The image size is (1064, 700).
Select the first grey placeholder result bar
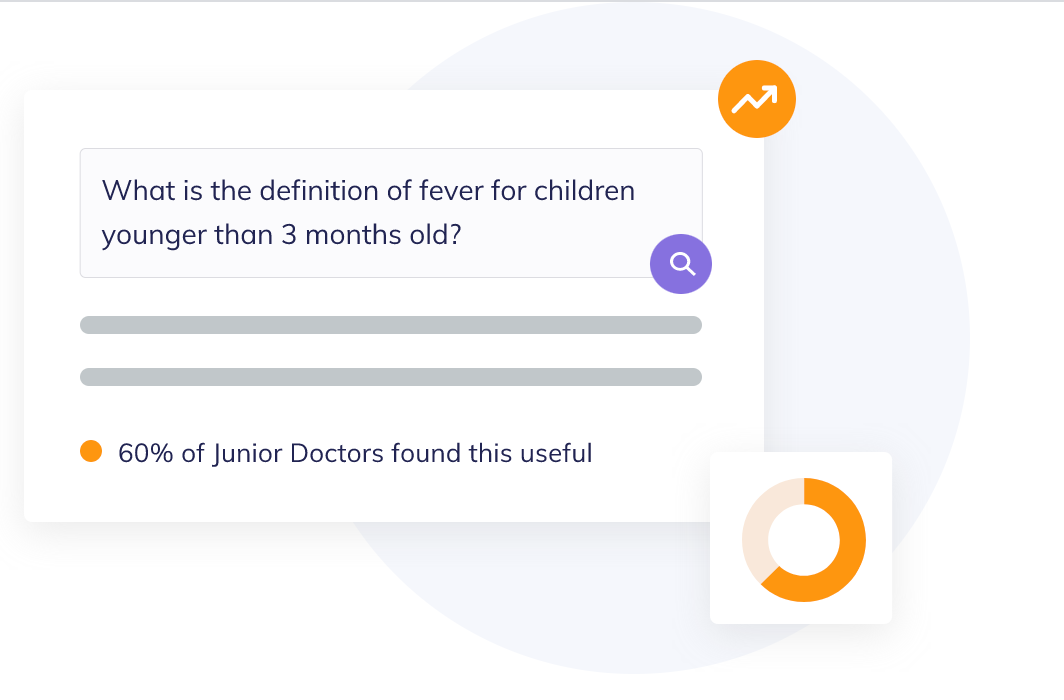click(391, 325)
